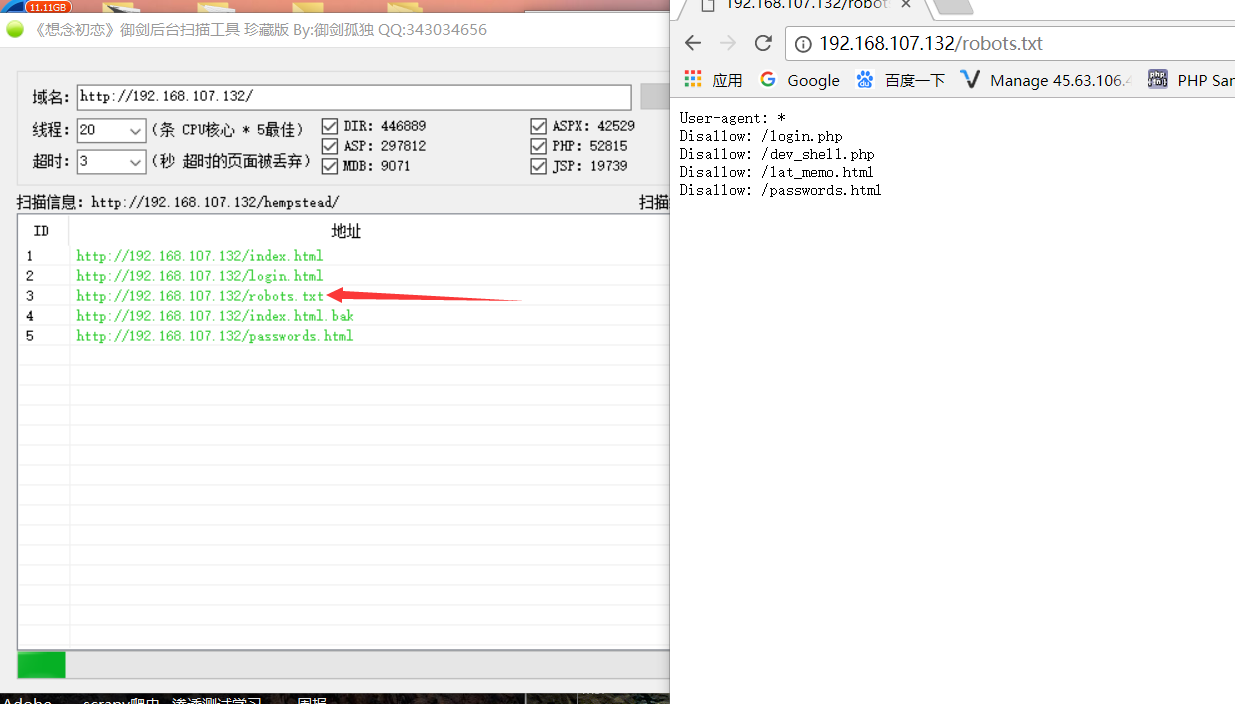Disable the MDB dictionary checkbox
The image size is (1235, 704).
330,166
